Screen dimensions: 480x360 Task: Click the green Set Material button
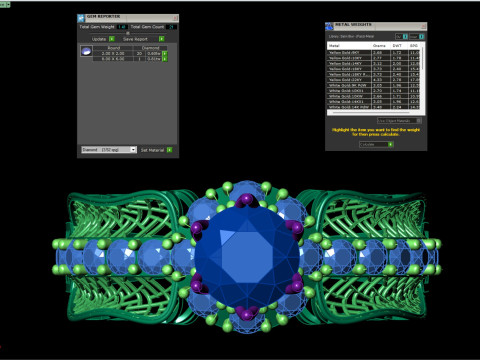tap(169, 150)
